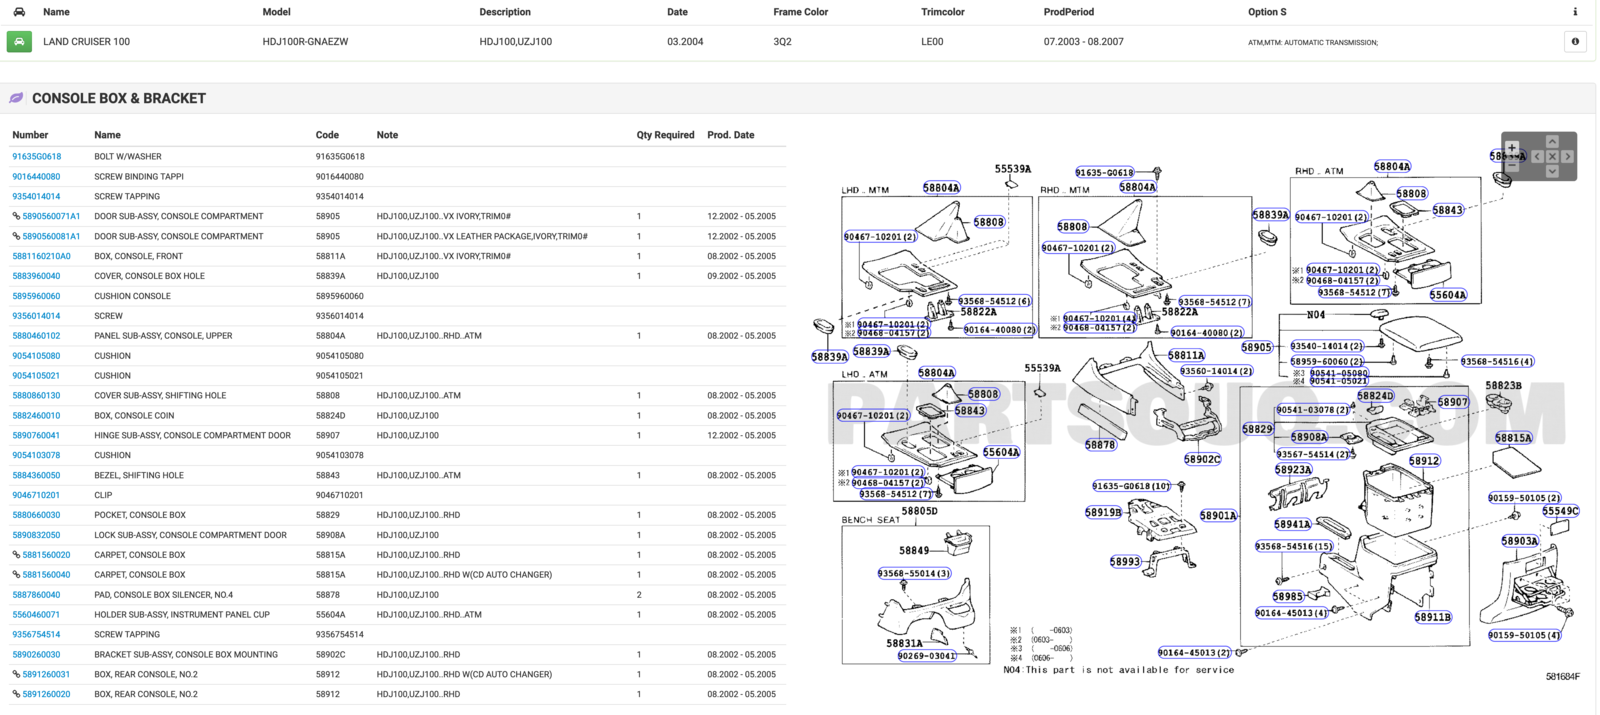Click the car icon in the vehicle header
Viewport: 1600px width, 715px height.
click(x=19, y=12)
